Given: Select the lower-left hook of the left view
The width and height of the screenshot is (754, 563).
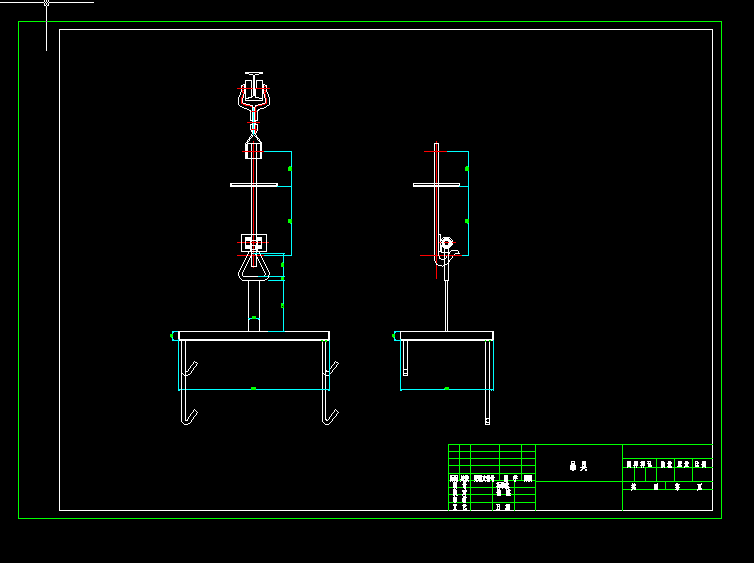Looking at the screenshot, I should [x=189, y=416].
